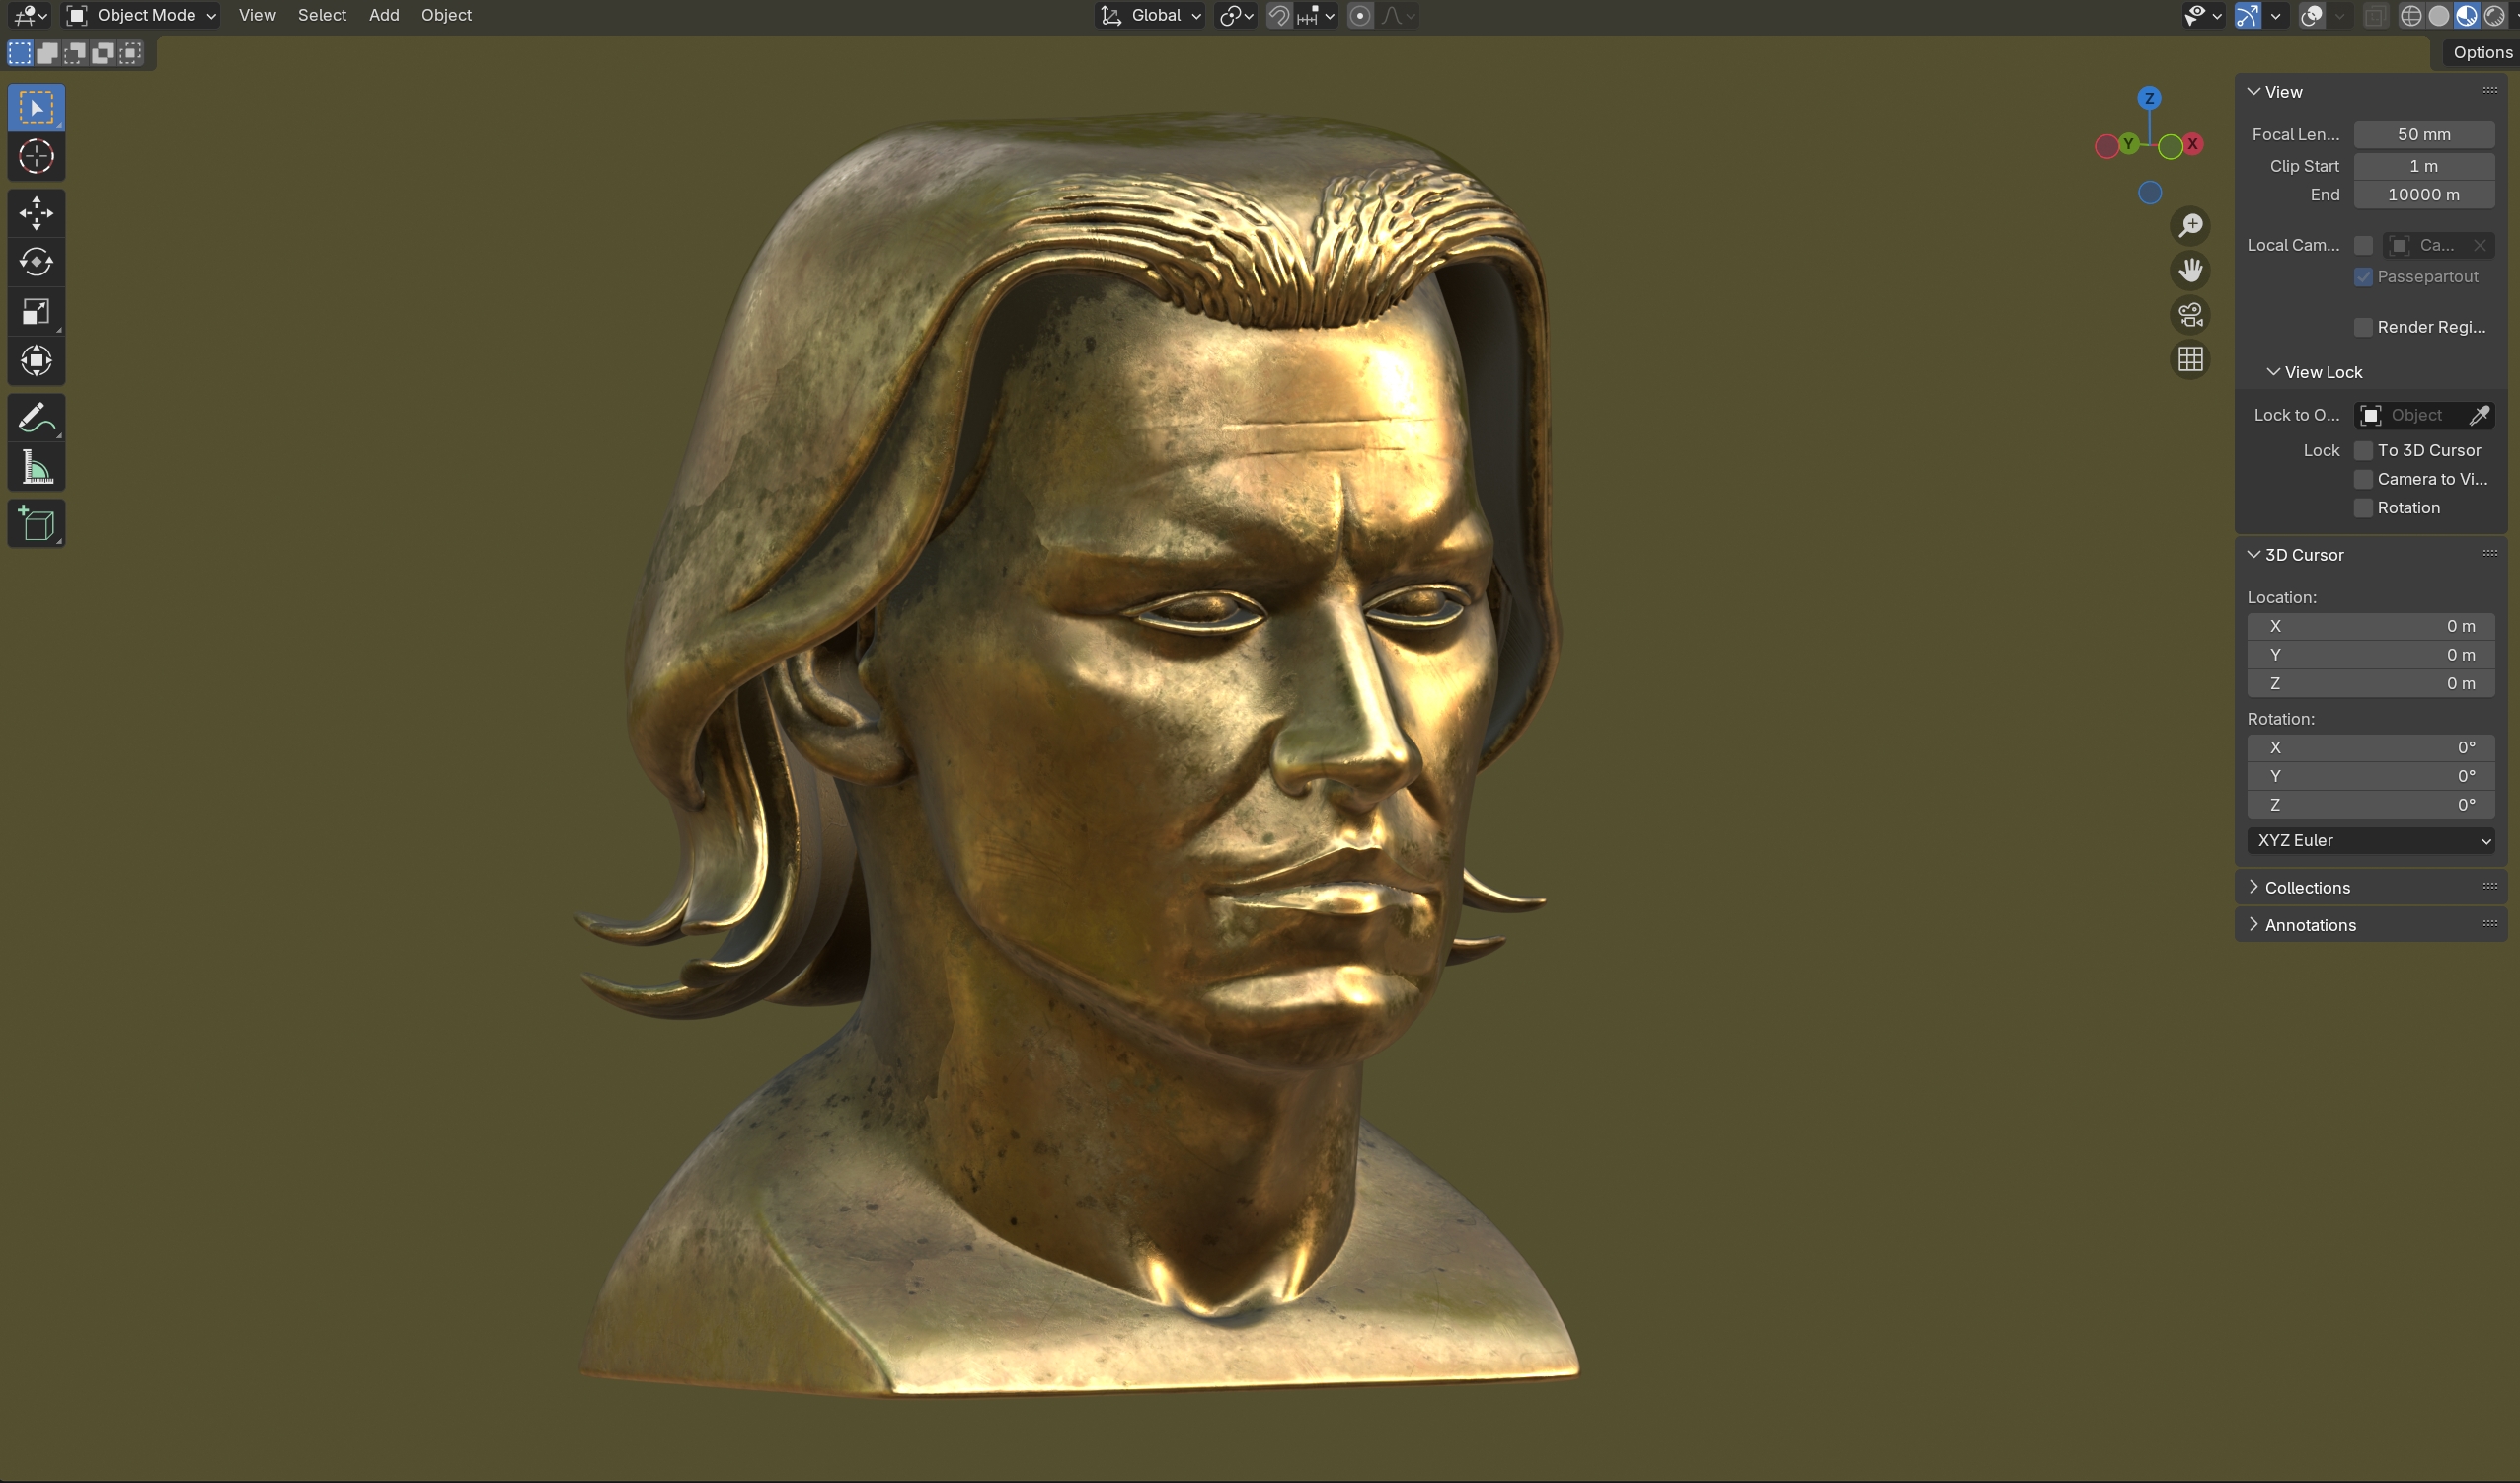This screenshot has height=1483, width=2520.
Task: Click the Add Cube tool
Action: coord(36,524)
